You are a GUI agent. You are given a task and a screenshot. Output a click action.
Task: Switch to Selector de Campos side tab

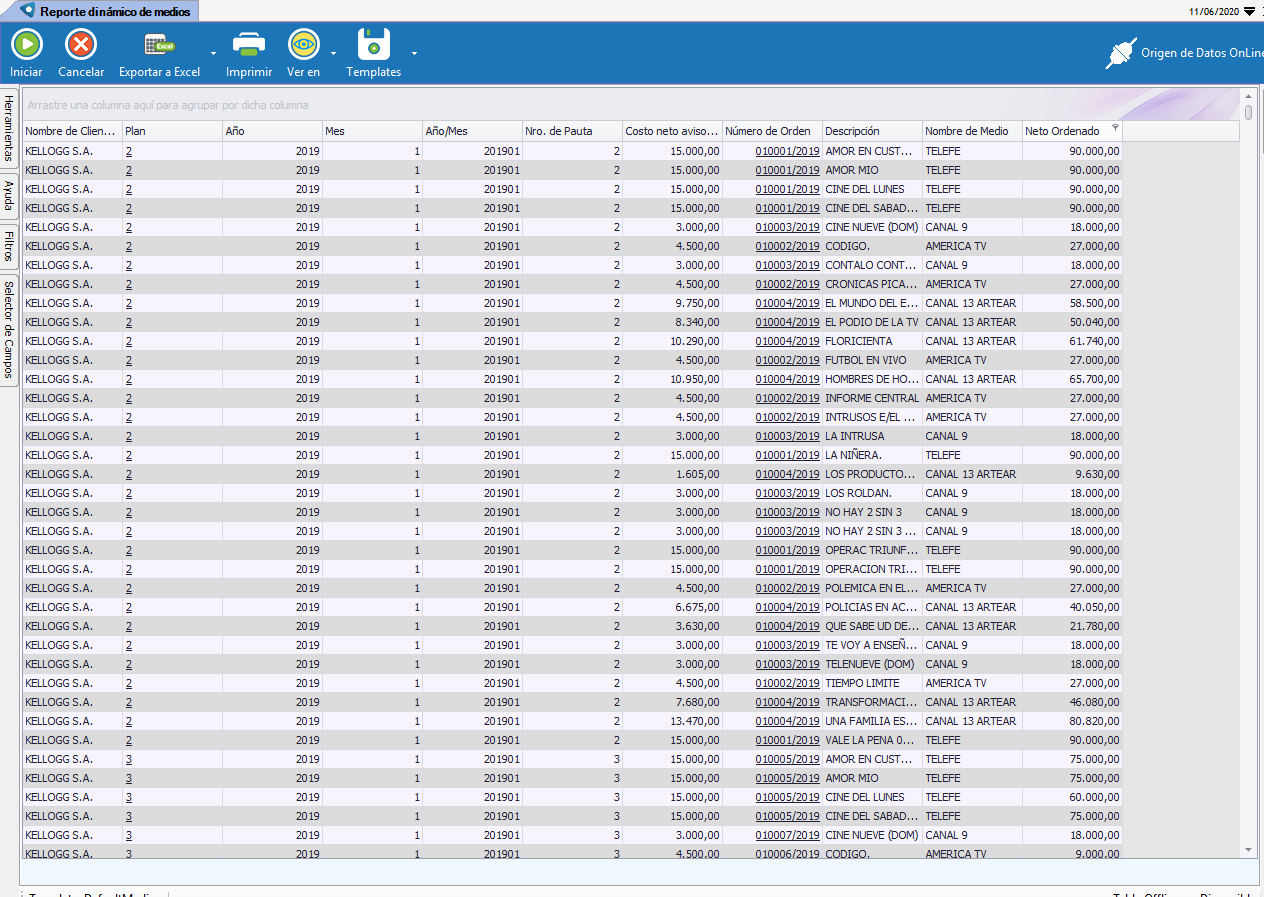point(9,328)
